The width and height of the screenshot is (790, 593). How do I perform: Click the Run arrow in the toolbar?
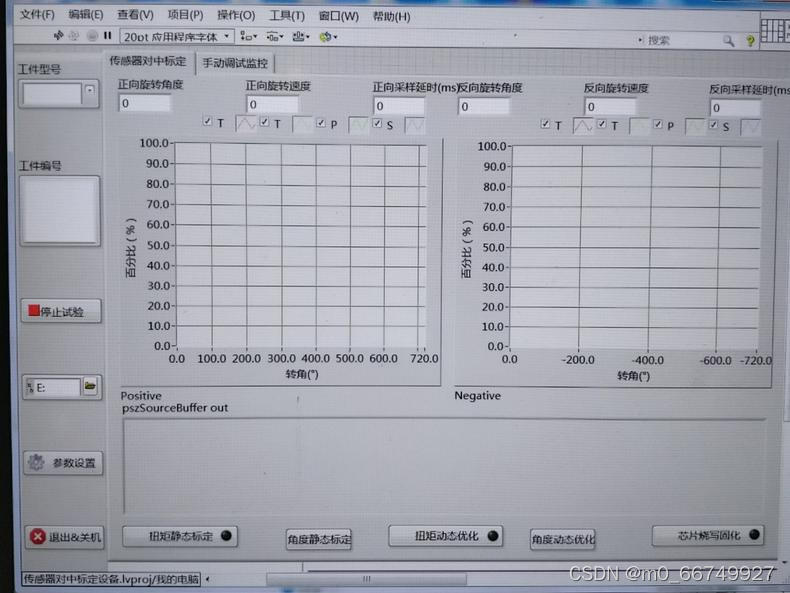click(58, 35)
